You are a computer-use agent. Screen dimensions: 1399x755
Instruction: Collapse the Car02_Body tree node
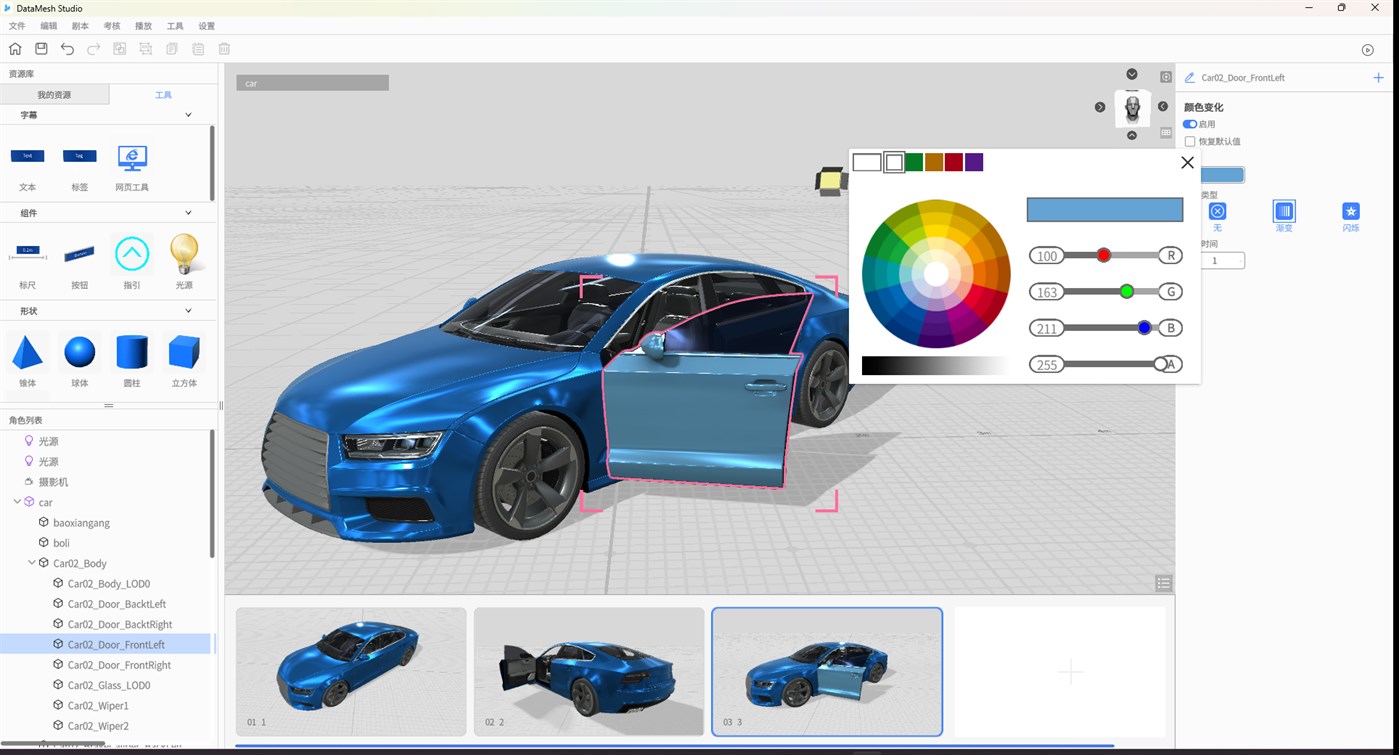[x=31, y=563]
